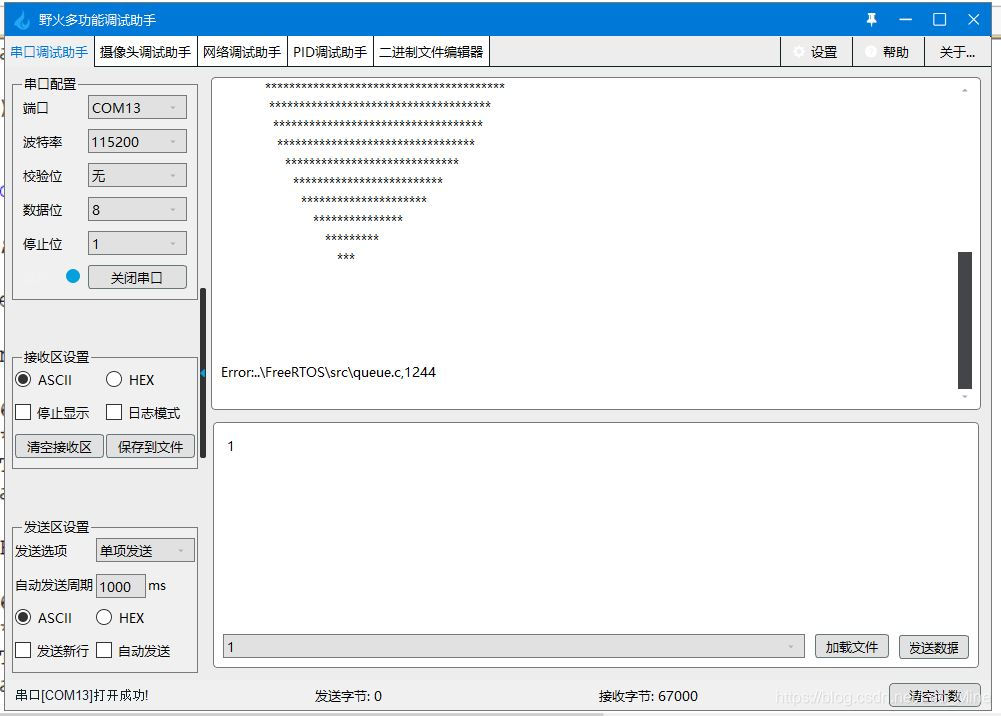This screenshot has height=716, width=1001.
Task: Pin the window using the pin icon
Action: (871, 17)
